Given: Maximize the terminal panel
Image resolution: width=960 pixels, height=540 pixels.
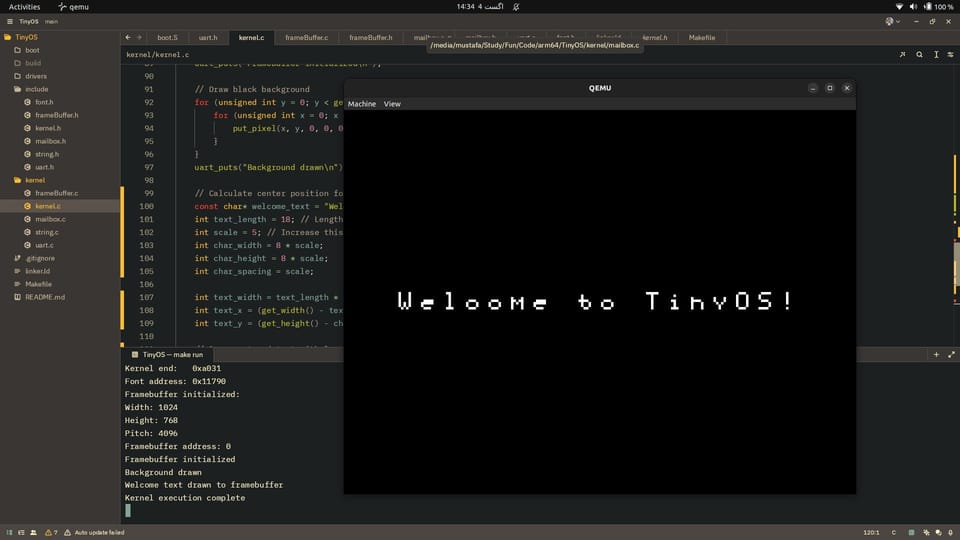Looking at the screenshot, I should pyautogui.click(x=951, y=354).
